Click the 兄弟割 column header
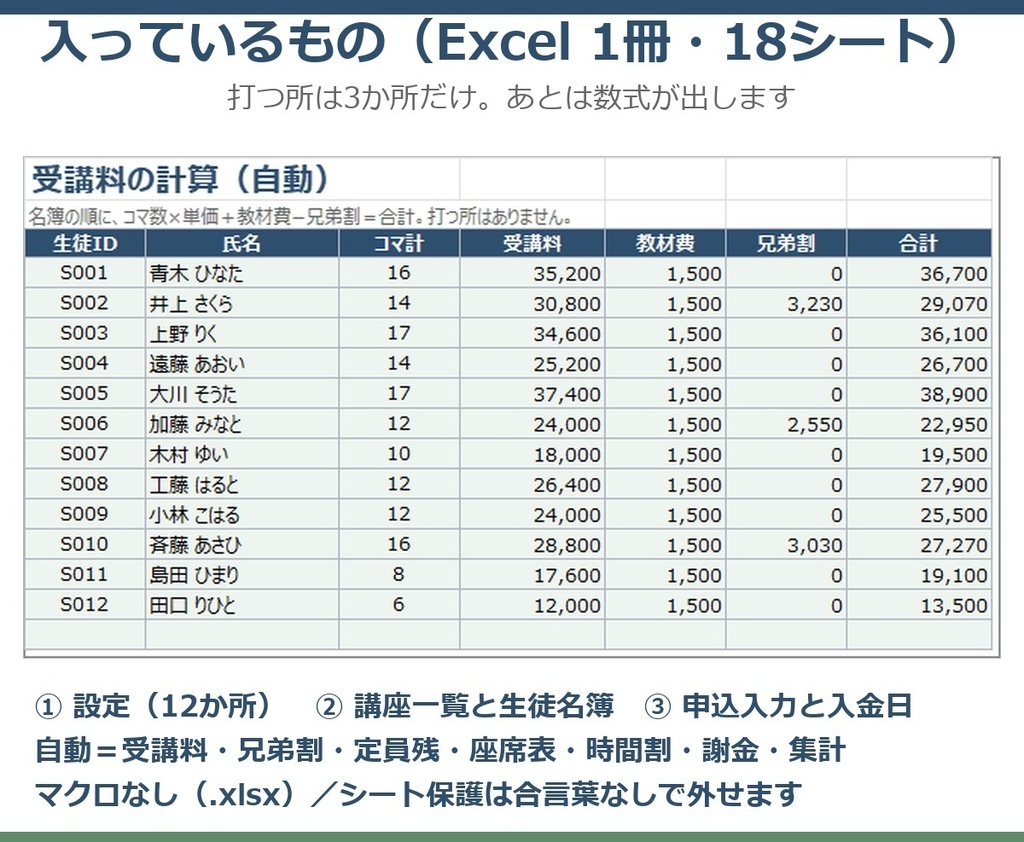 point(786,244)
